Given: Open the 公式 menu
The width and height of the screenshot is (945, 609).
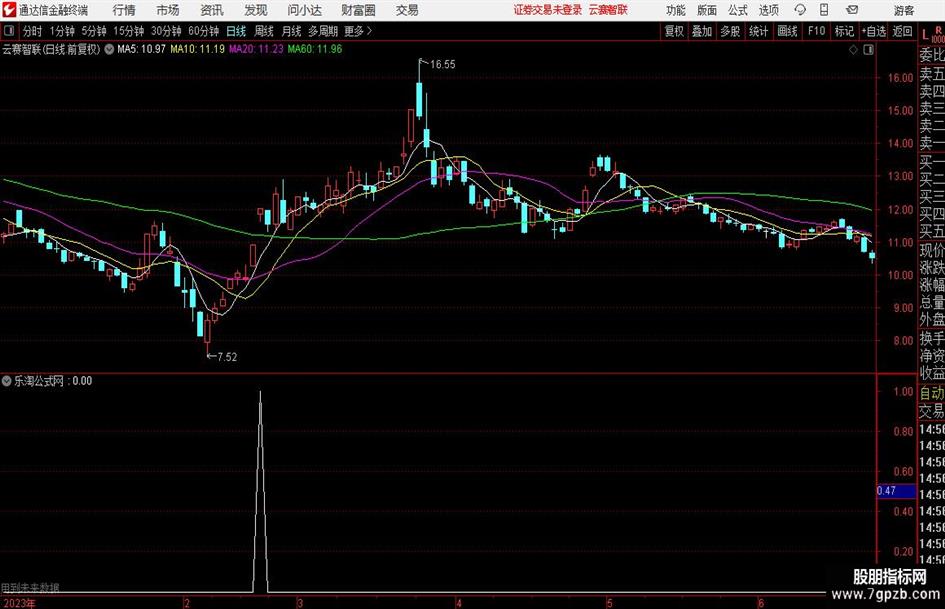Looking at the screenshot, I should click(738, 10).
